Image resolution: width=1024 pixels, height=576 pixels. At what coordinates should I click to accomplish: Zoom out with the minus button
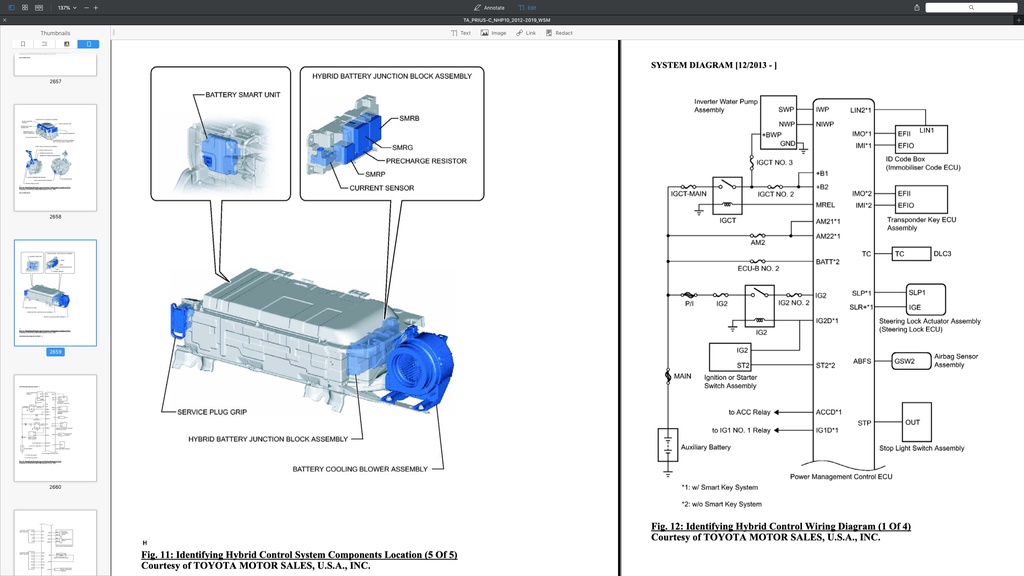pyautogui.click(x=86, y=8)
